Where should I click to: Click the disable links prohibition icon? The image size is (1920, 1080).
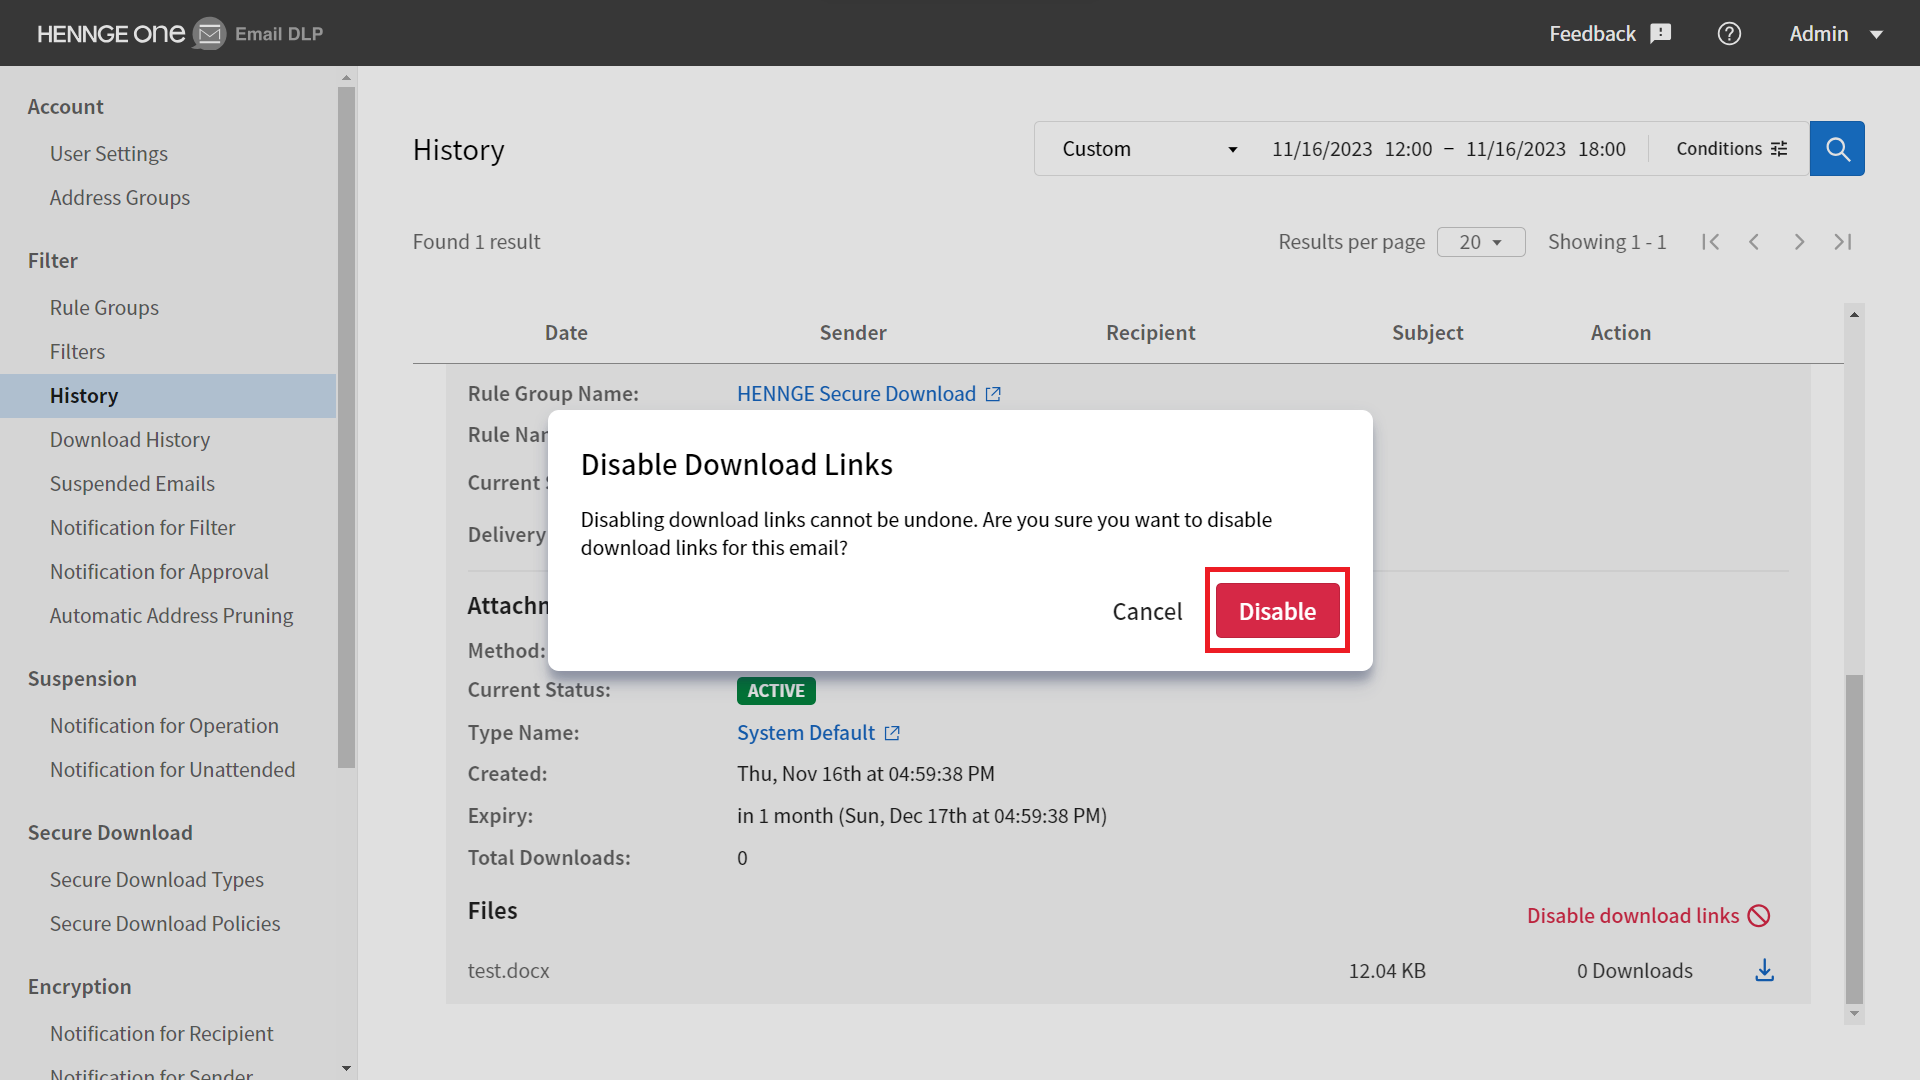click(1759, 916)
